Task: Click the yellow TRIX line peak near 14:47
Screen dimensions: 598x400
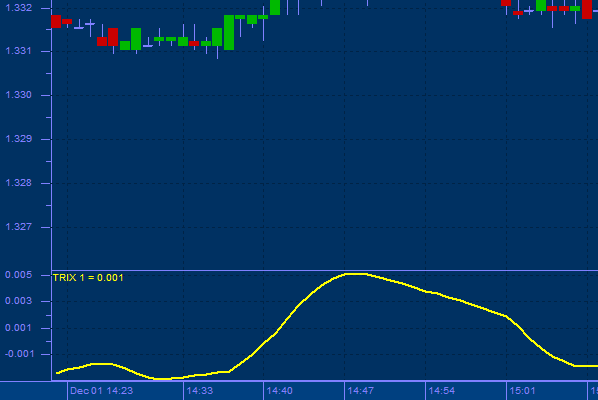Action: [356, 274]
